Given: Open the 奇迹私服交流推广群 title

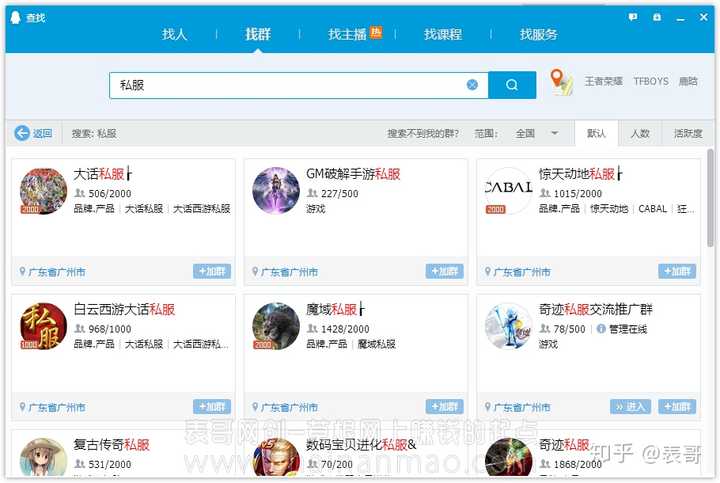Looking at the screenshot, I should pyautogui.click(x=596, y=309).
